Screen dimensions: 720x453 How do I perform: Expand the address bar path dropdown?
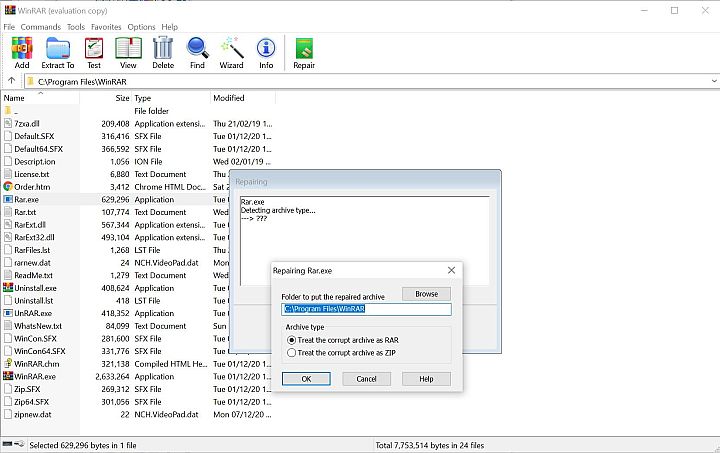point(714,81)
